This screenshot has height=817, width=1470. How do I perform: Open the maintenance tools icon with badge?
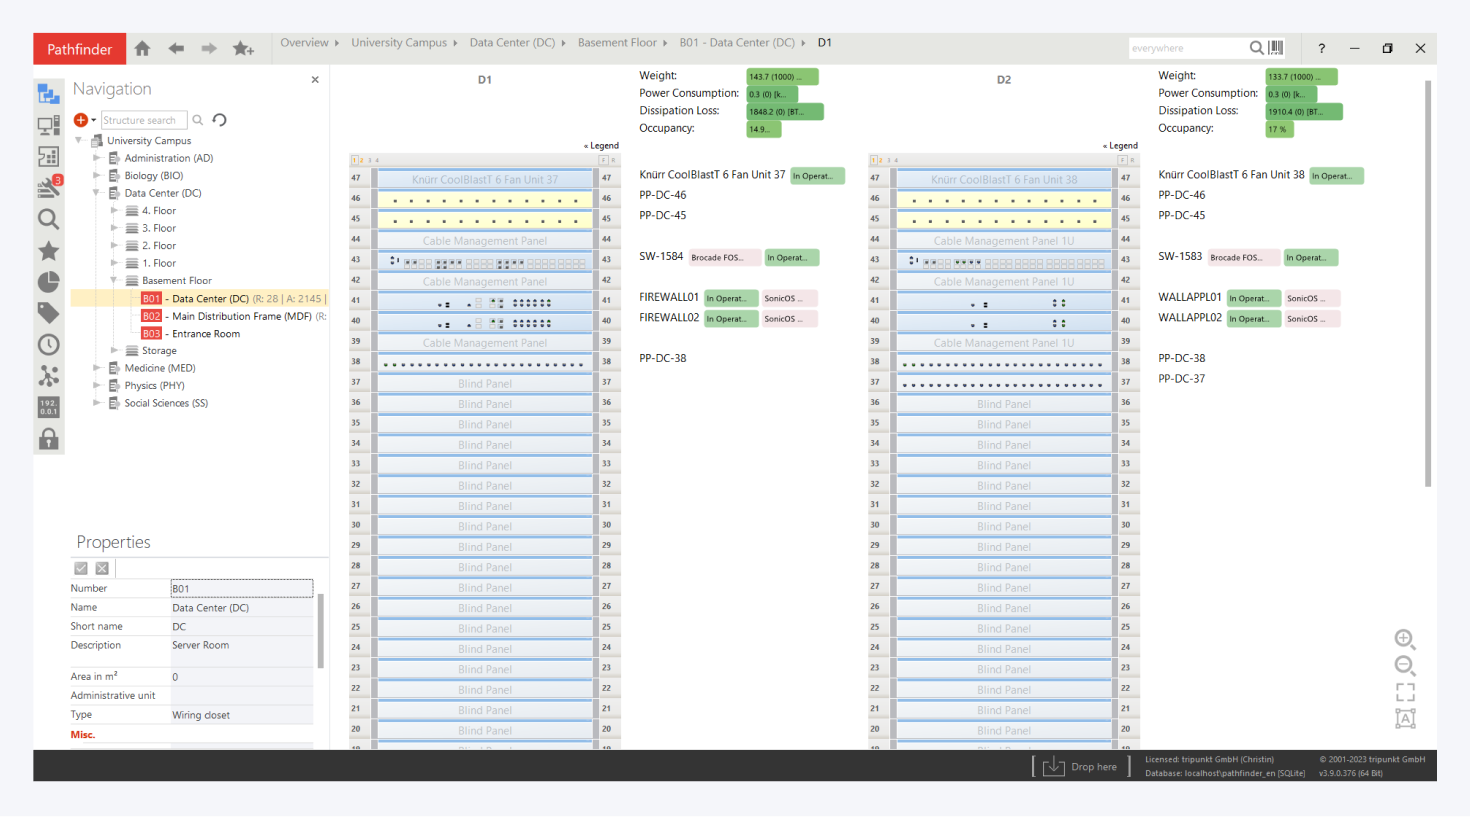point(48,187)
